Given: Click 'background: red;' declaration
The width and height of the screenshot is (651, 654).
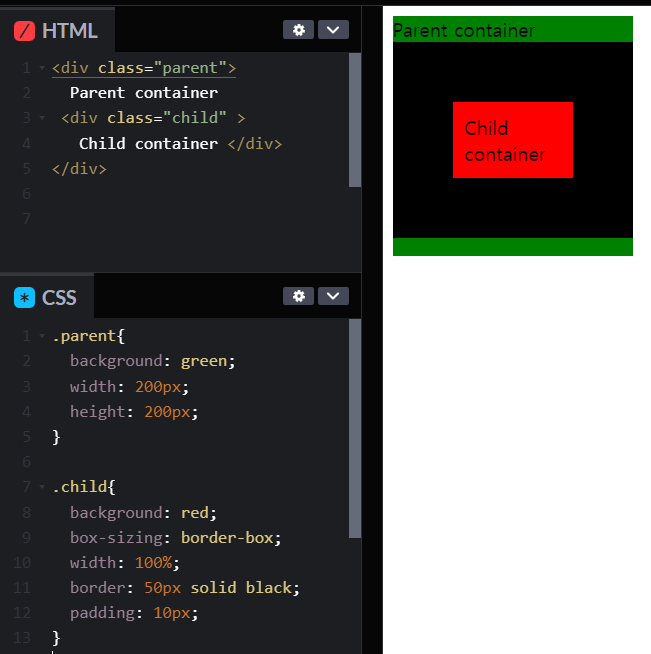Looking at the screenshot, I should click(143, 513).
